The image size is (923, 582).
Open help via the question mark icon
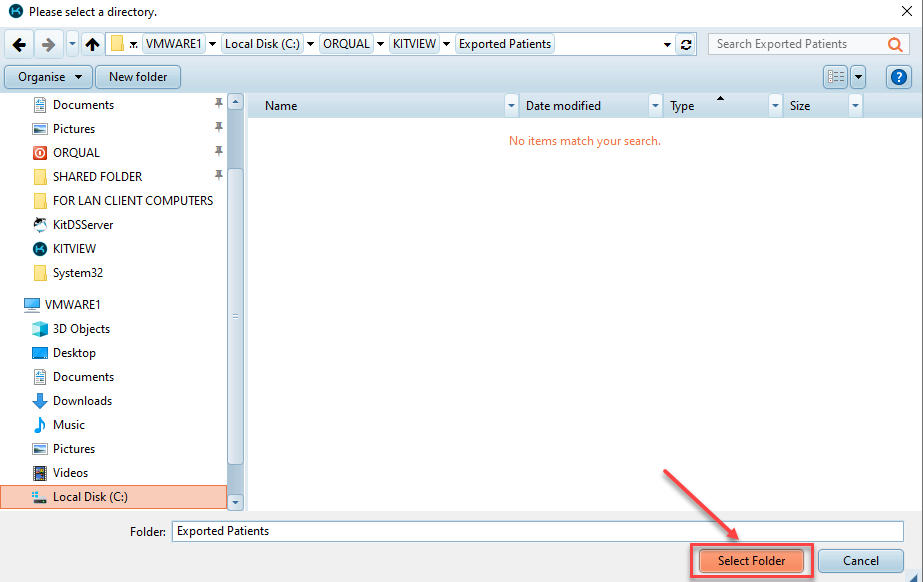coord(898,77)
